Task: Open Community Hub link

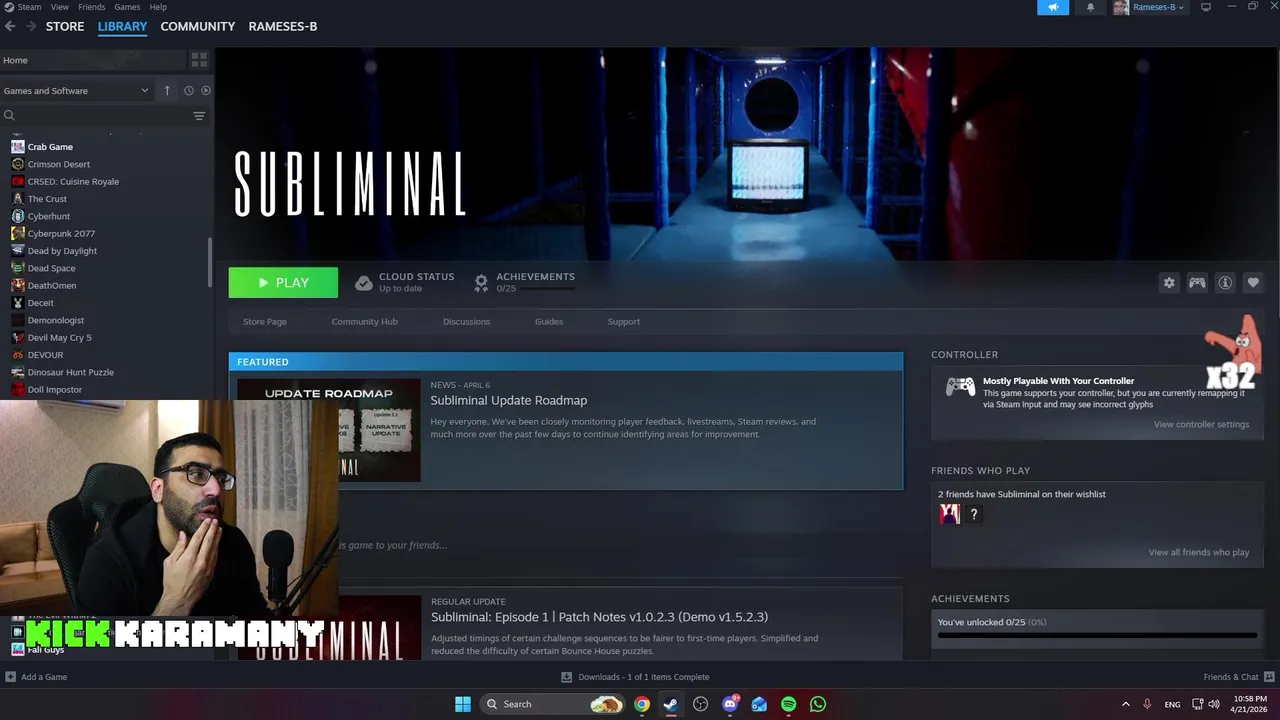Action: tap(364, 322)
